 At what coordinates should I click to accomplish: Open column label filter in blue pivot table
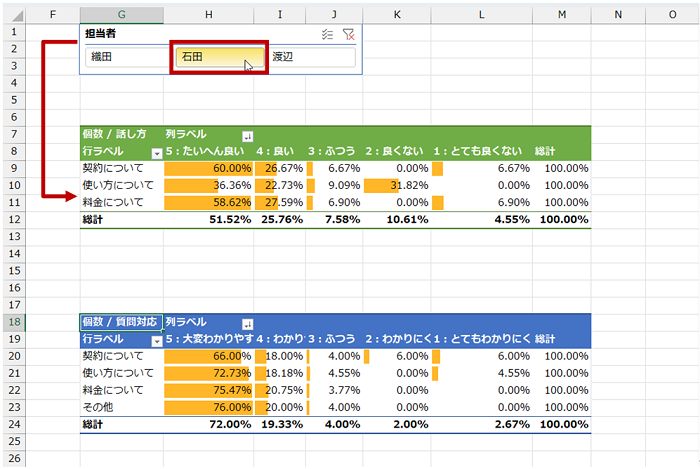coord(247,323)
